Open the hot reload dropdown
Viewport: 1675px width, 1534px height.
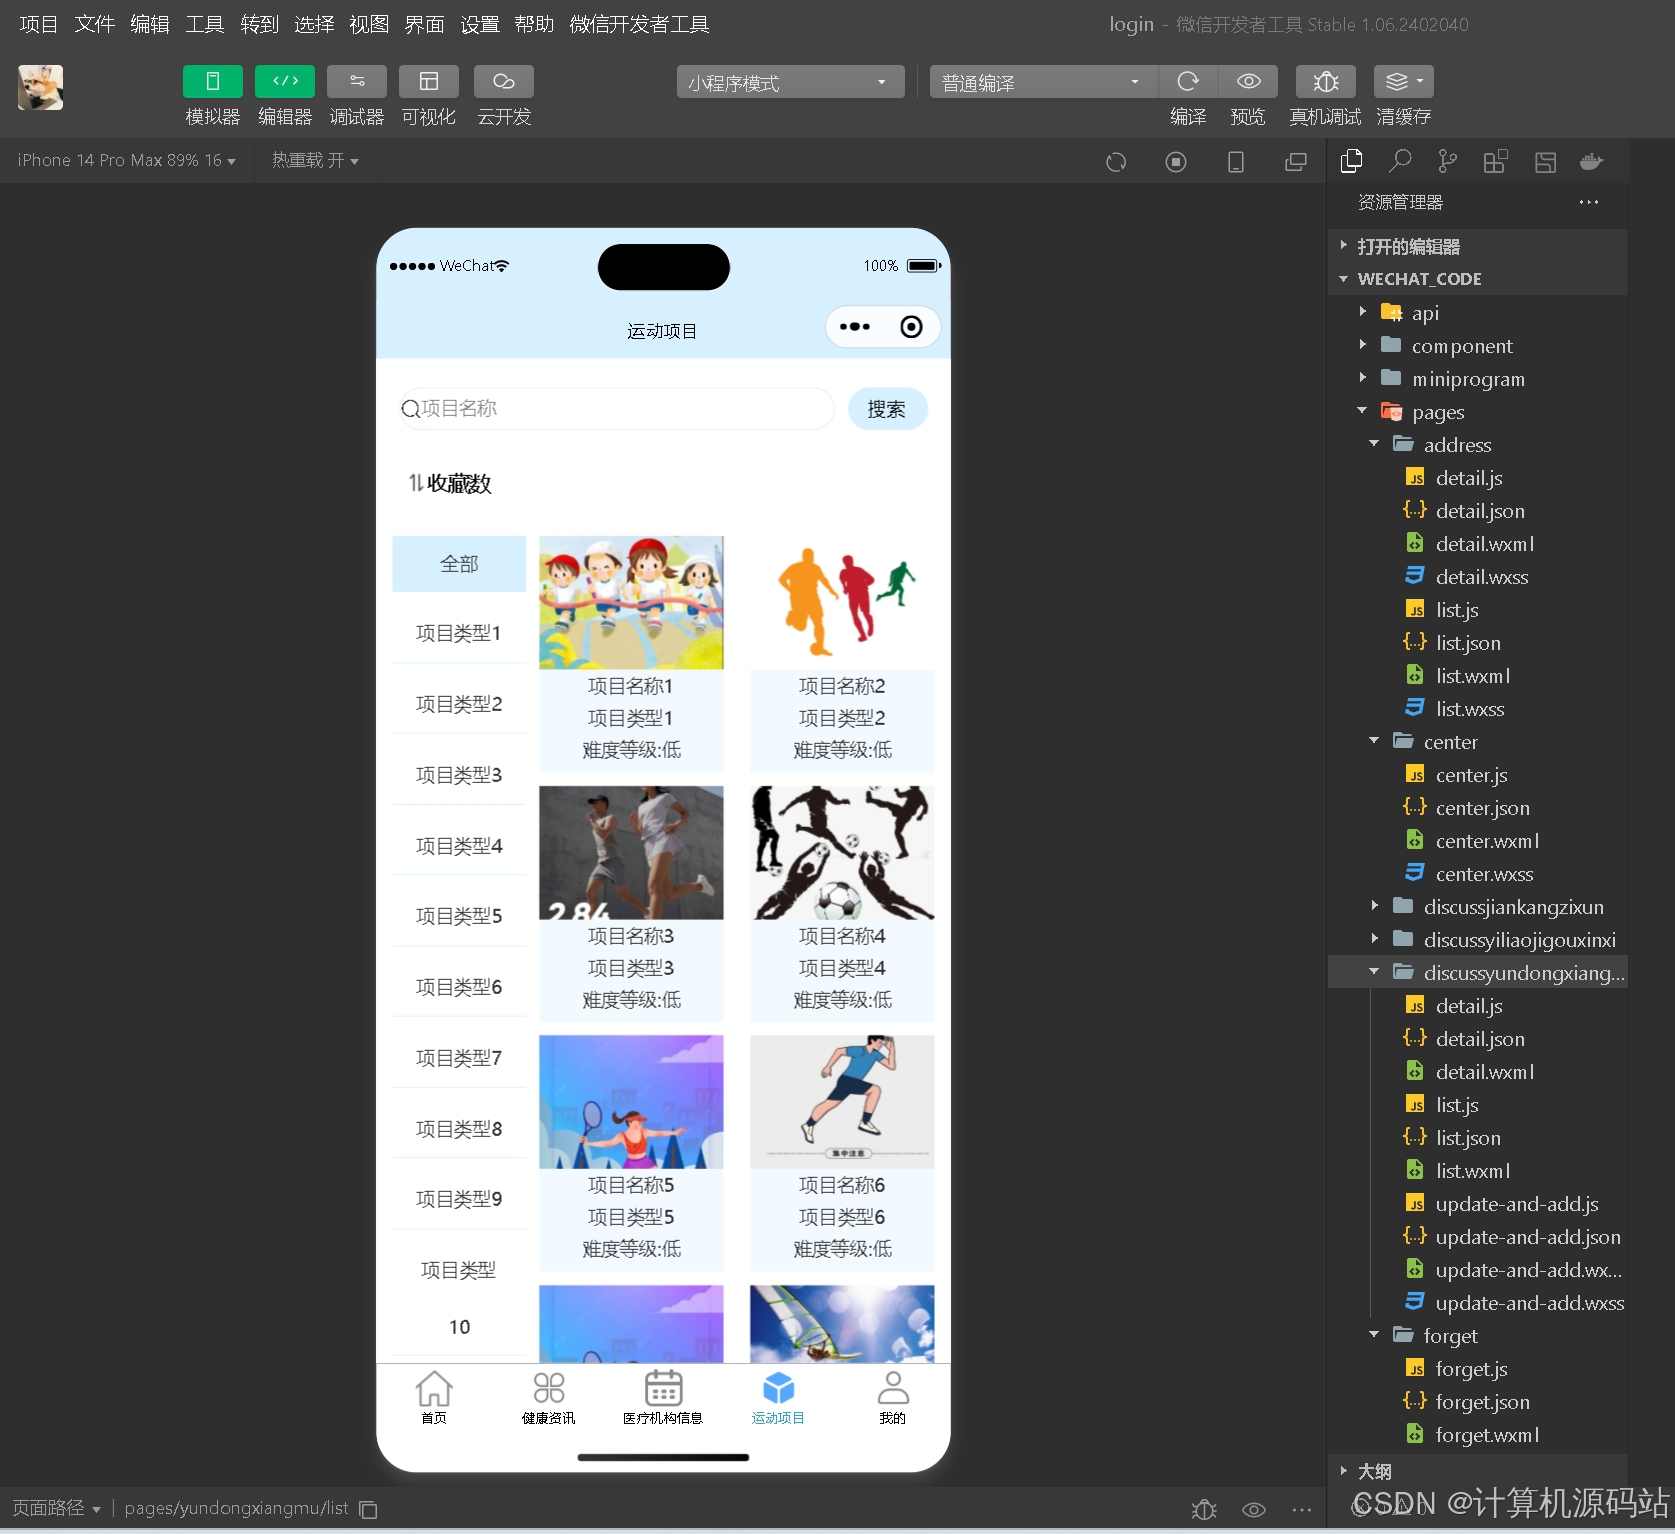click(315, 160)
